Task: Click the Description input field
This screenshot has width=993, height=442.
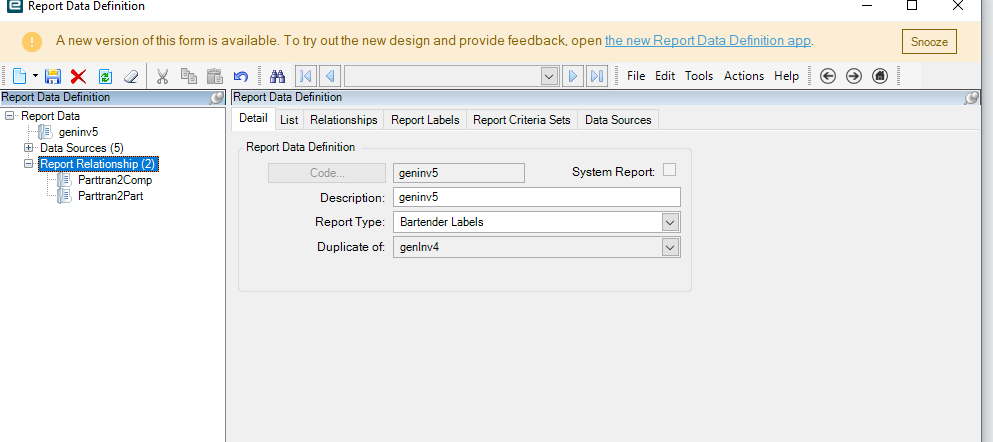Action: point(536,197)
